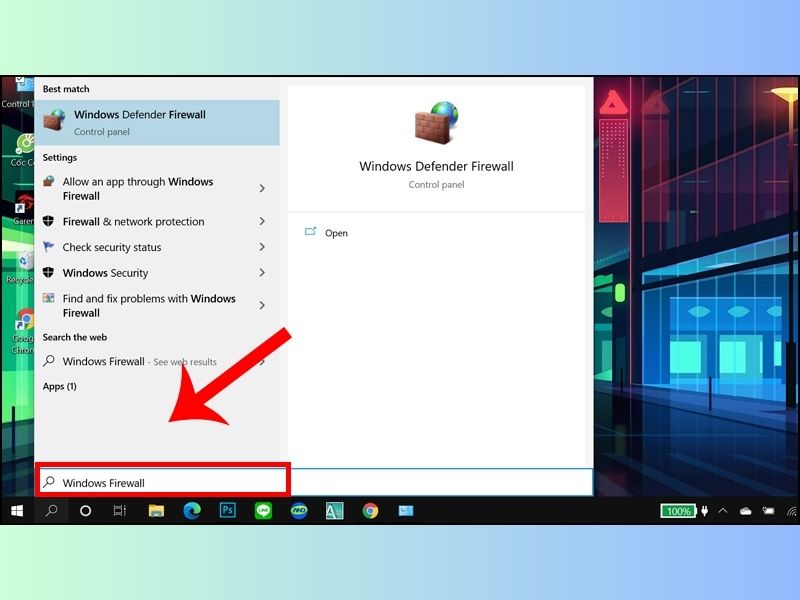Viewport: 800px width, 600px height.
Task: Click the power plug tray icon
Action: coord(705,511)
